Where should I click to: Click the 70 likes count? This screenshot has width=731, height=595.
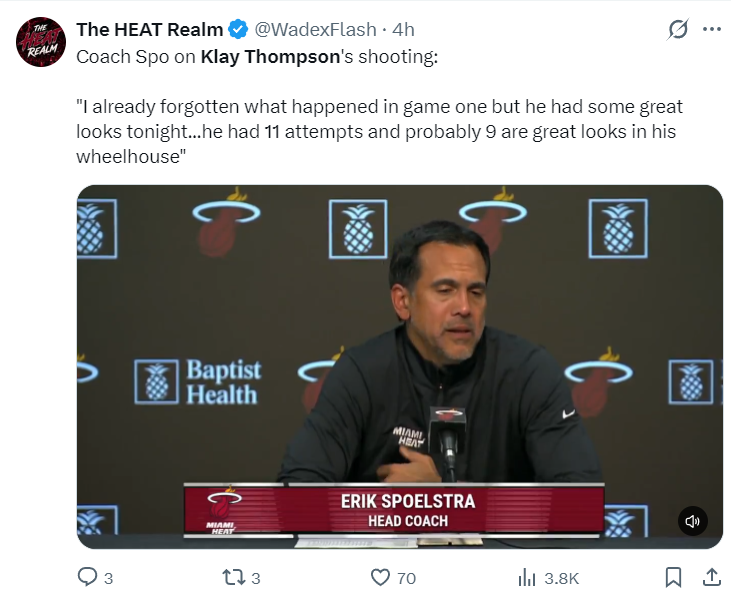pyautogui.click(x=407, y=579)
